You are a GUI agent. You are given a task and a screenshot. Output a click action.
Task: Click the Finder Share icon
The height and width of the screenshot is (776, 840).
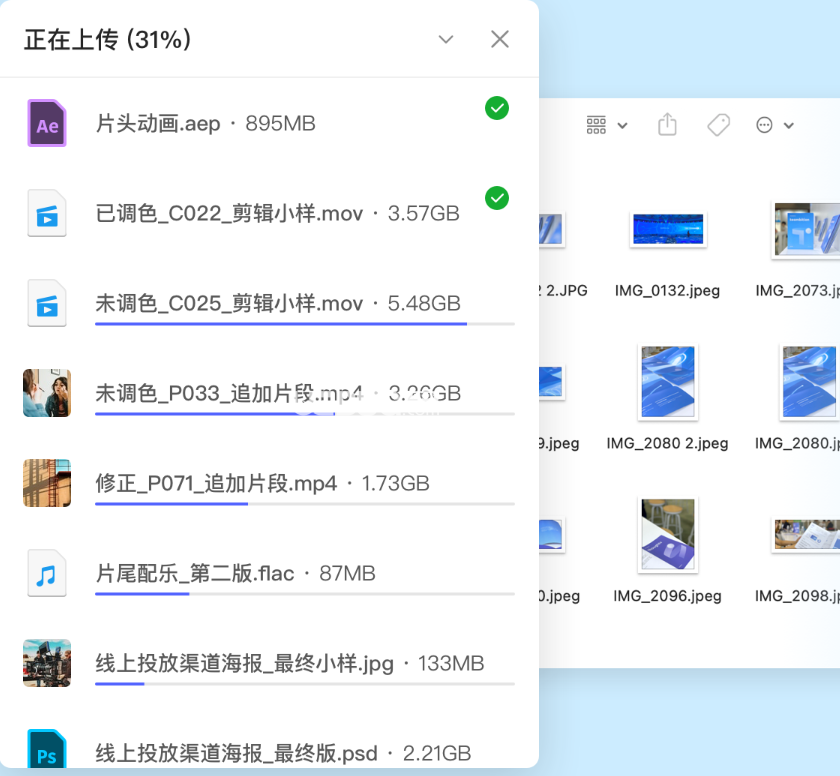point(667,124)
